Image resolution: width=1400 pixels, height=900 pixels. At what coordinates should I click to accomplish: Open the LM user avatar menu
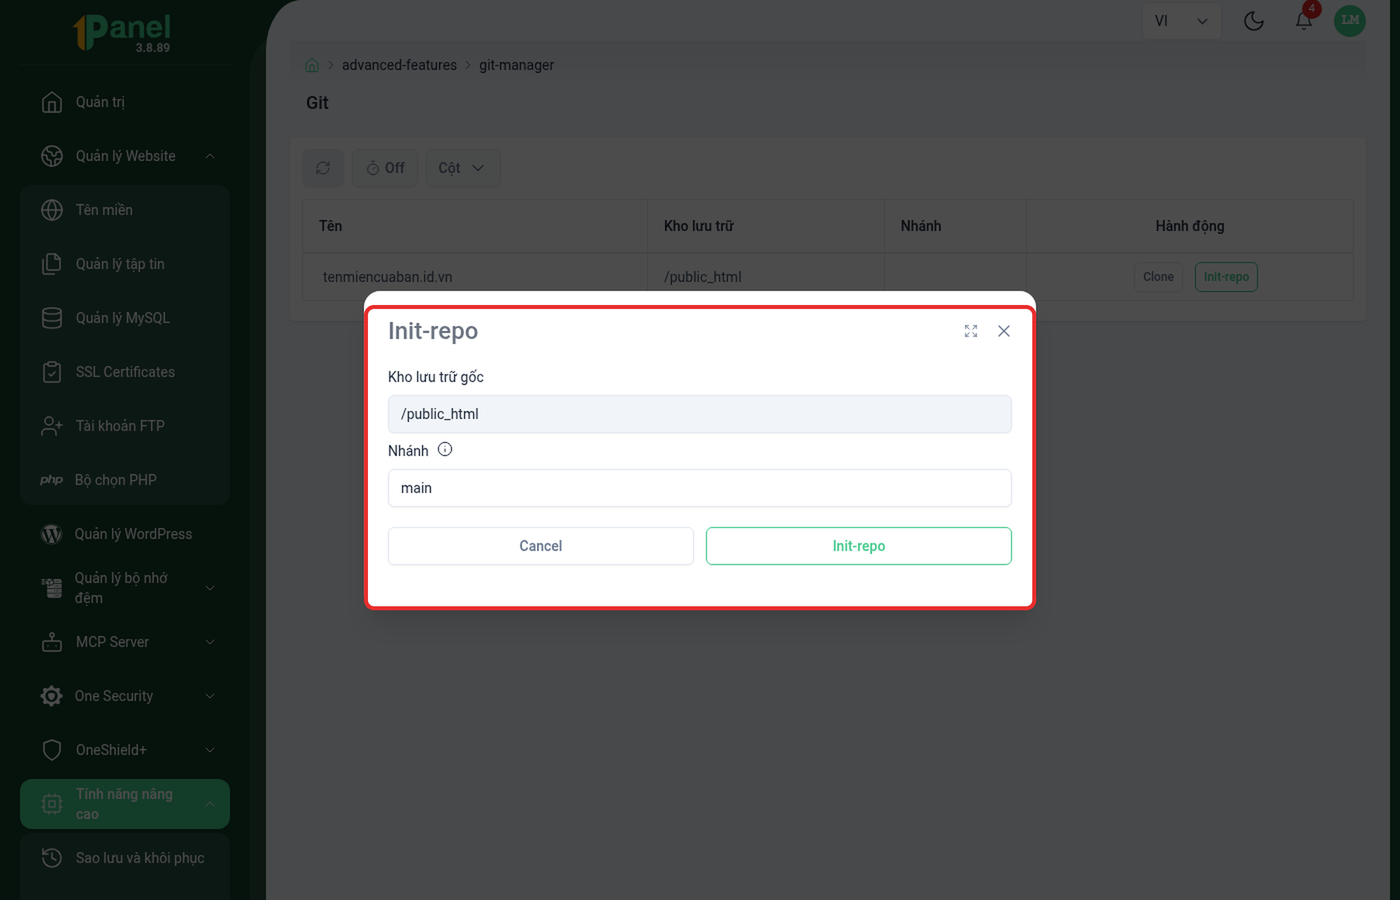(x=1350, y=20)
